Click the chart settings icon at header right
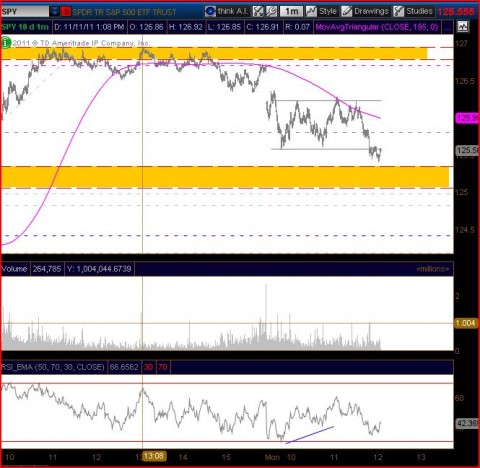This screenshot has width=480, height=468. (463, 27)
